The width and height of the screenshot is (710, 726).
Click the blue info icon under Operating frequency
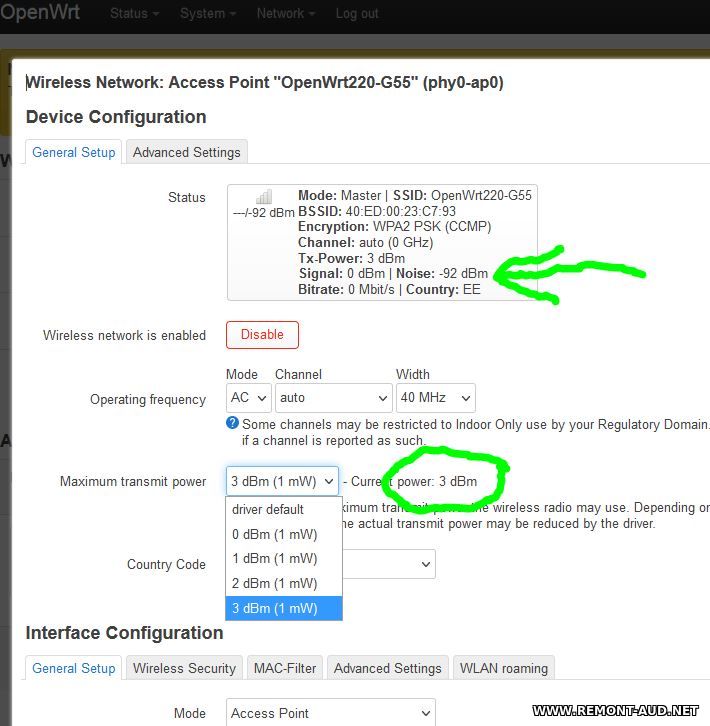pos(233,424)
